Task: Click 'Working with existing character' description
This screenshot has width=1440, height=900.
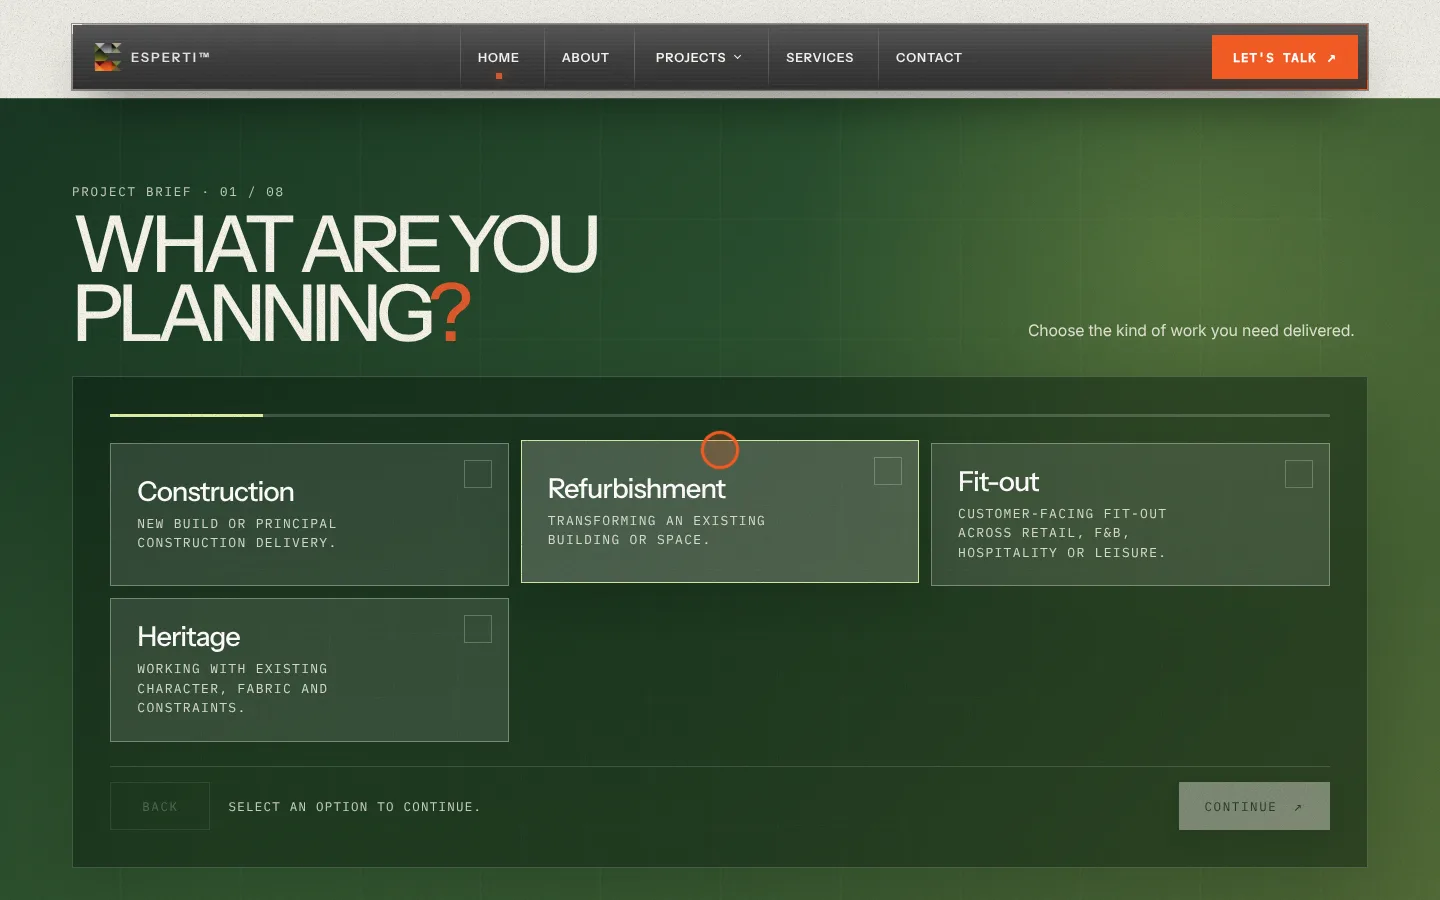Action: point(233,688)
